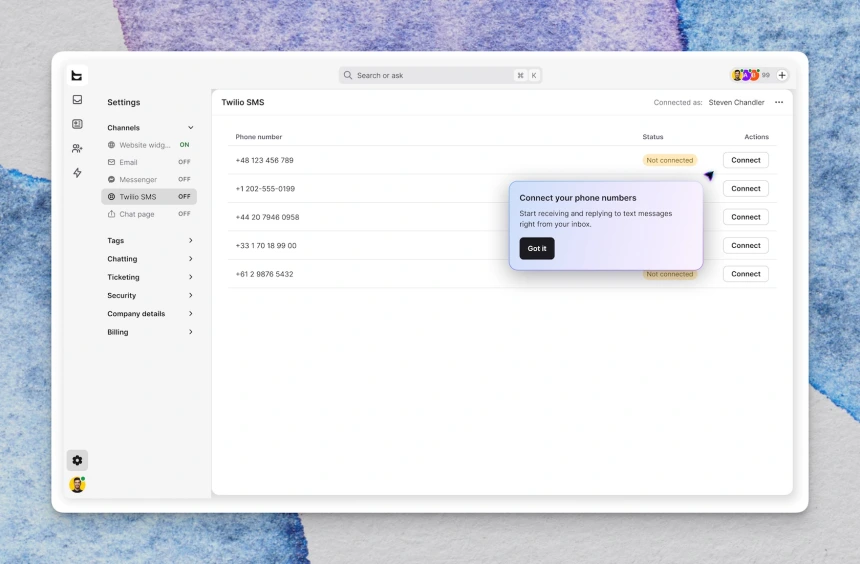This screenshot has width=860, height=564.
Task: Select Twilio SMS channel
Action: click(x=149, y=196)
